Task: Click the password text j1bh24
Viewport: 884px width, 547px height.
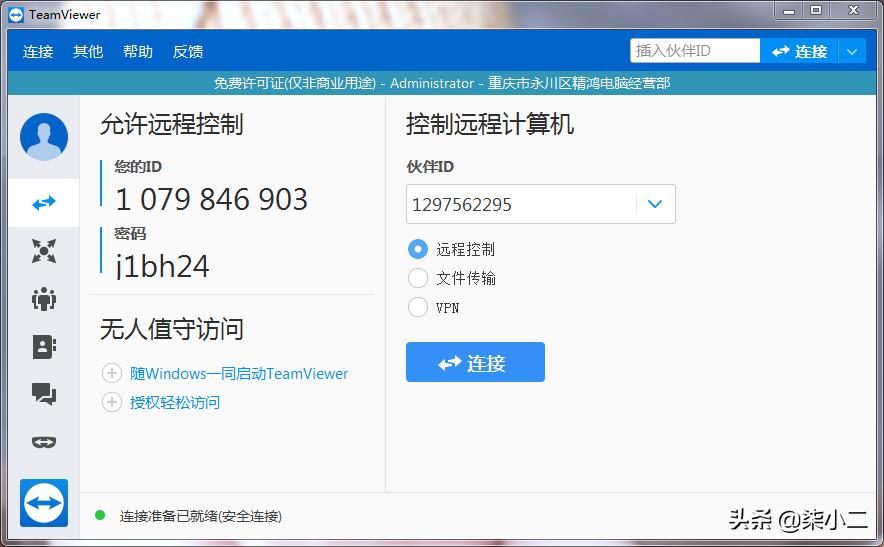Action: 162,266
